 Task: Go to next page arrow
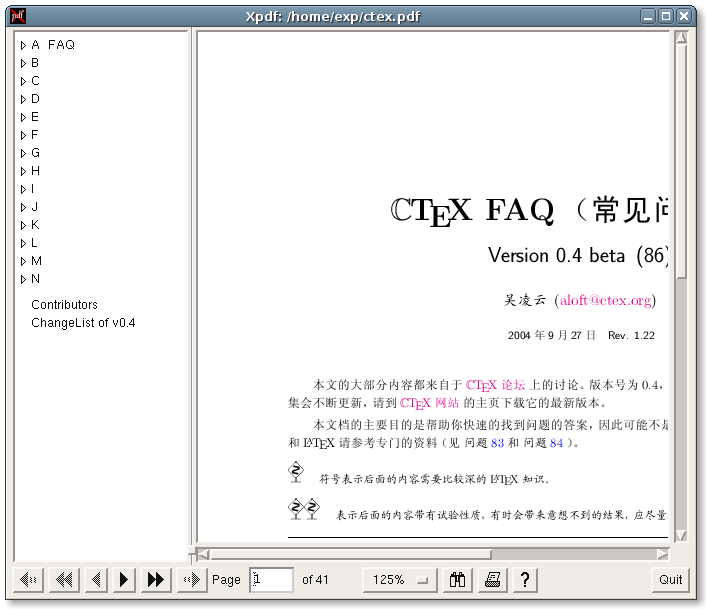tap(124, 579)
